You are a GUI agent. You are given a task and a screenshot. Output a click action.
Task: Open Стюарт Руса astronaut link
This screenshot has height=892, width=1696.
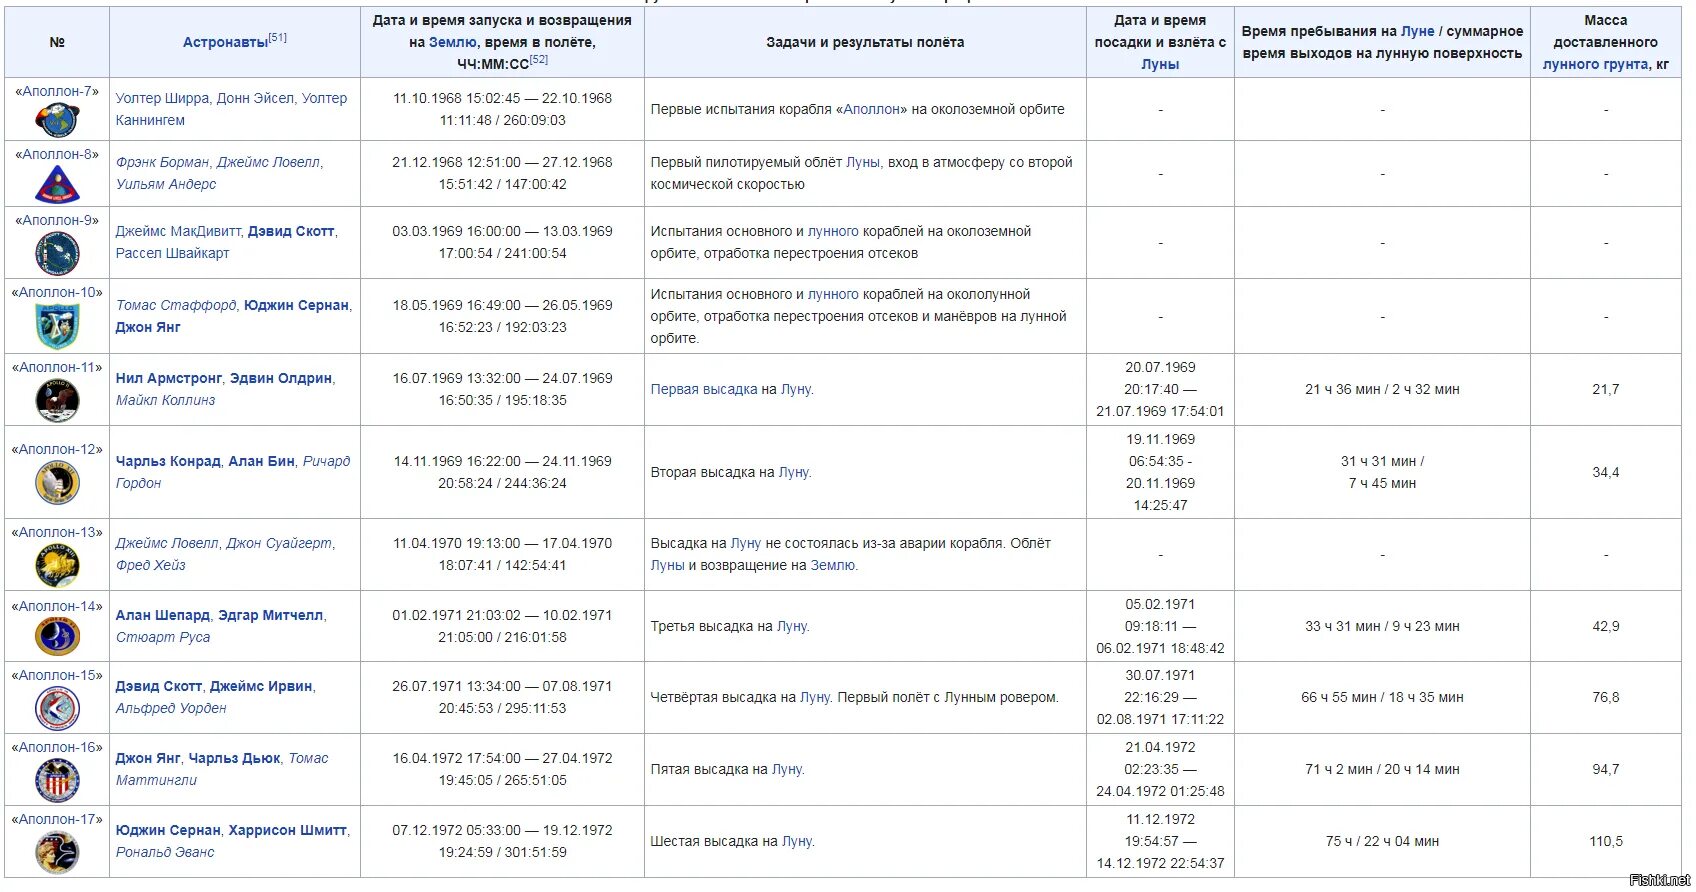point(163,637)
